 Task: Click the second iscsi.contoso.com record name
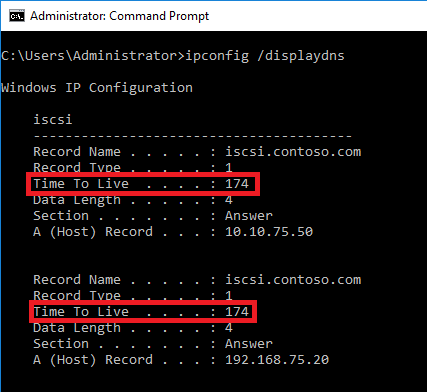point(293,280)
